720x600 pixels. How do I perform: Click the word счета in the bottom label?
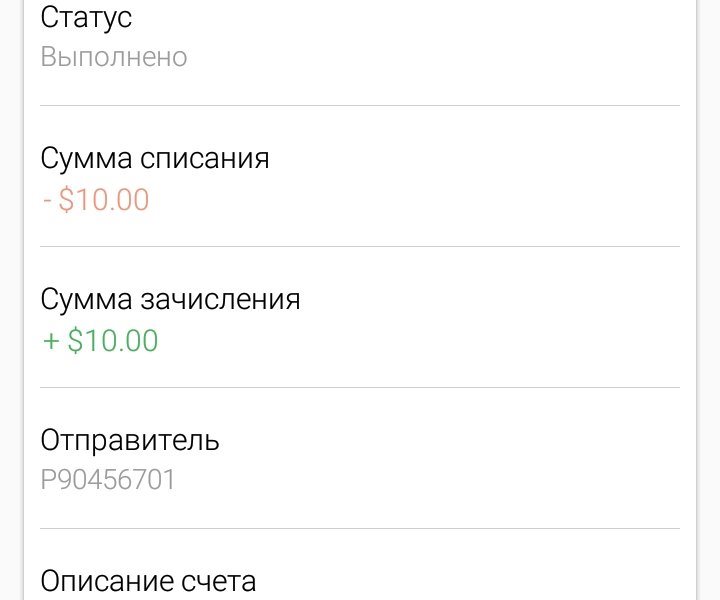218,582
